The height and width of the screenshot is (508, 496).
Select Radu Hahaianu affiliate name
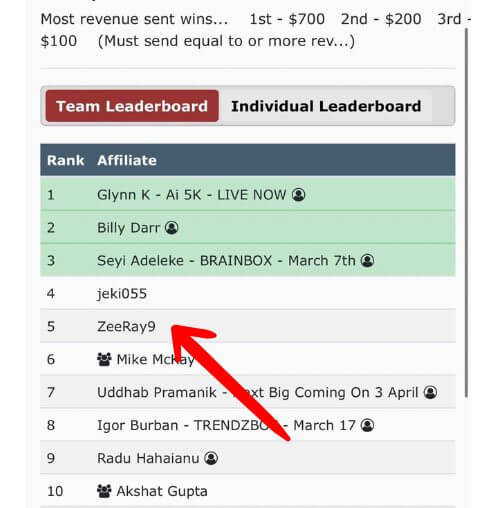(x=148, y=458)
